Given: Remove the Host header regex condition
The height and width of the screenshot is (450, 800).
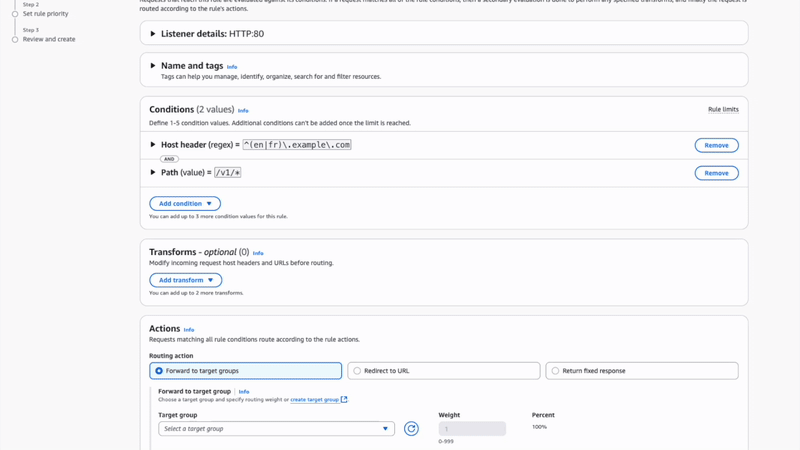Looking at the screenshot, I should (x=716, y=145).
